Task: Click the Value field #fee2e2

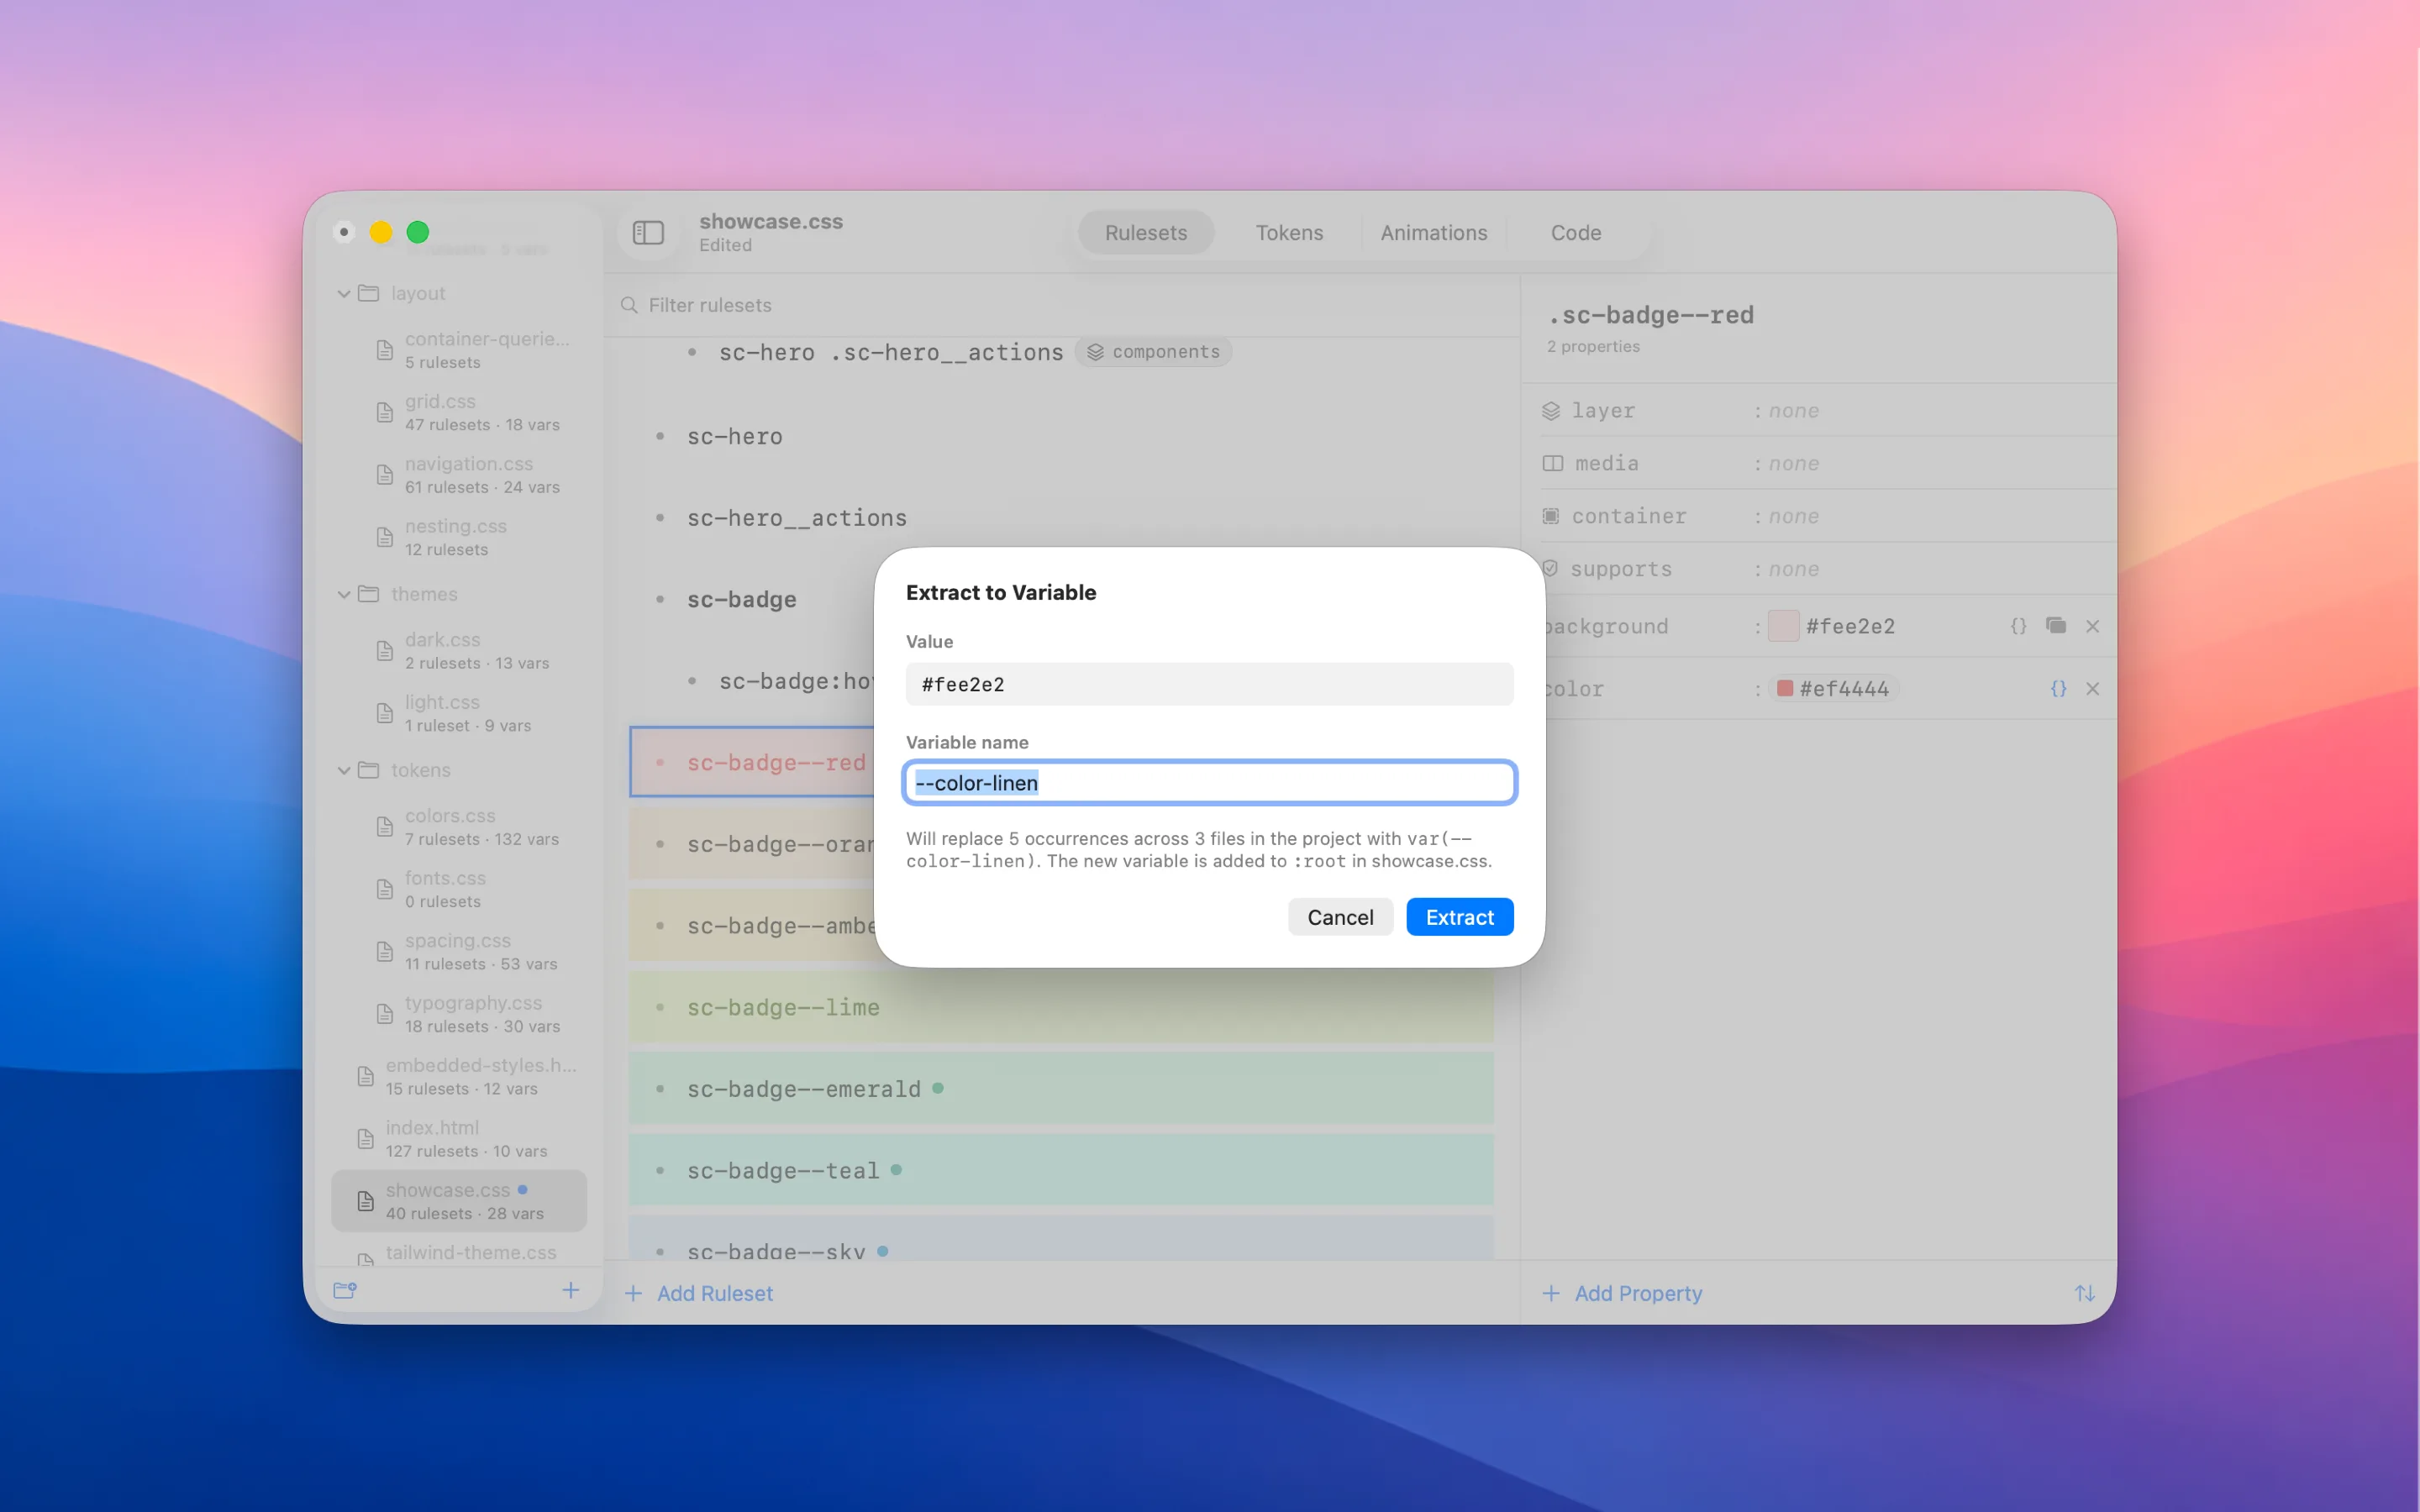Action: (x=1209, y=684)
